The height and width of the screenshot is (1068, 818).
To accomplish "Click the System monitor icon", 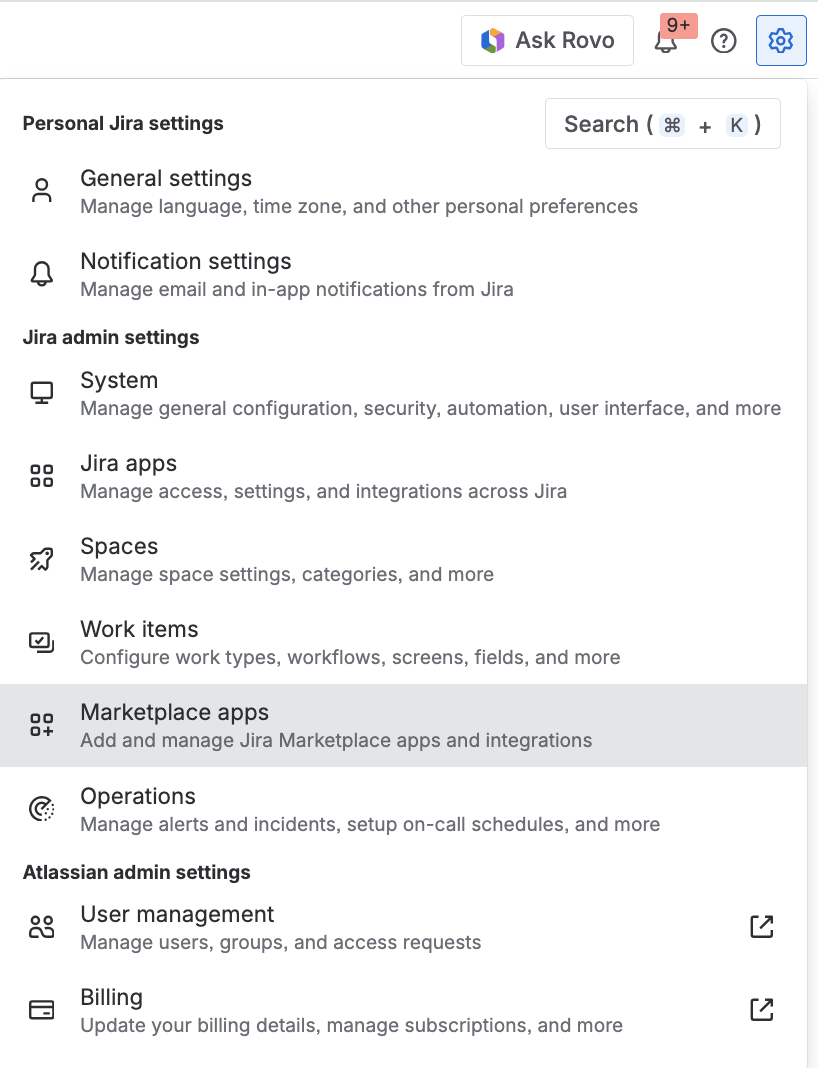I will tap(41, 393).
